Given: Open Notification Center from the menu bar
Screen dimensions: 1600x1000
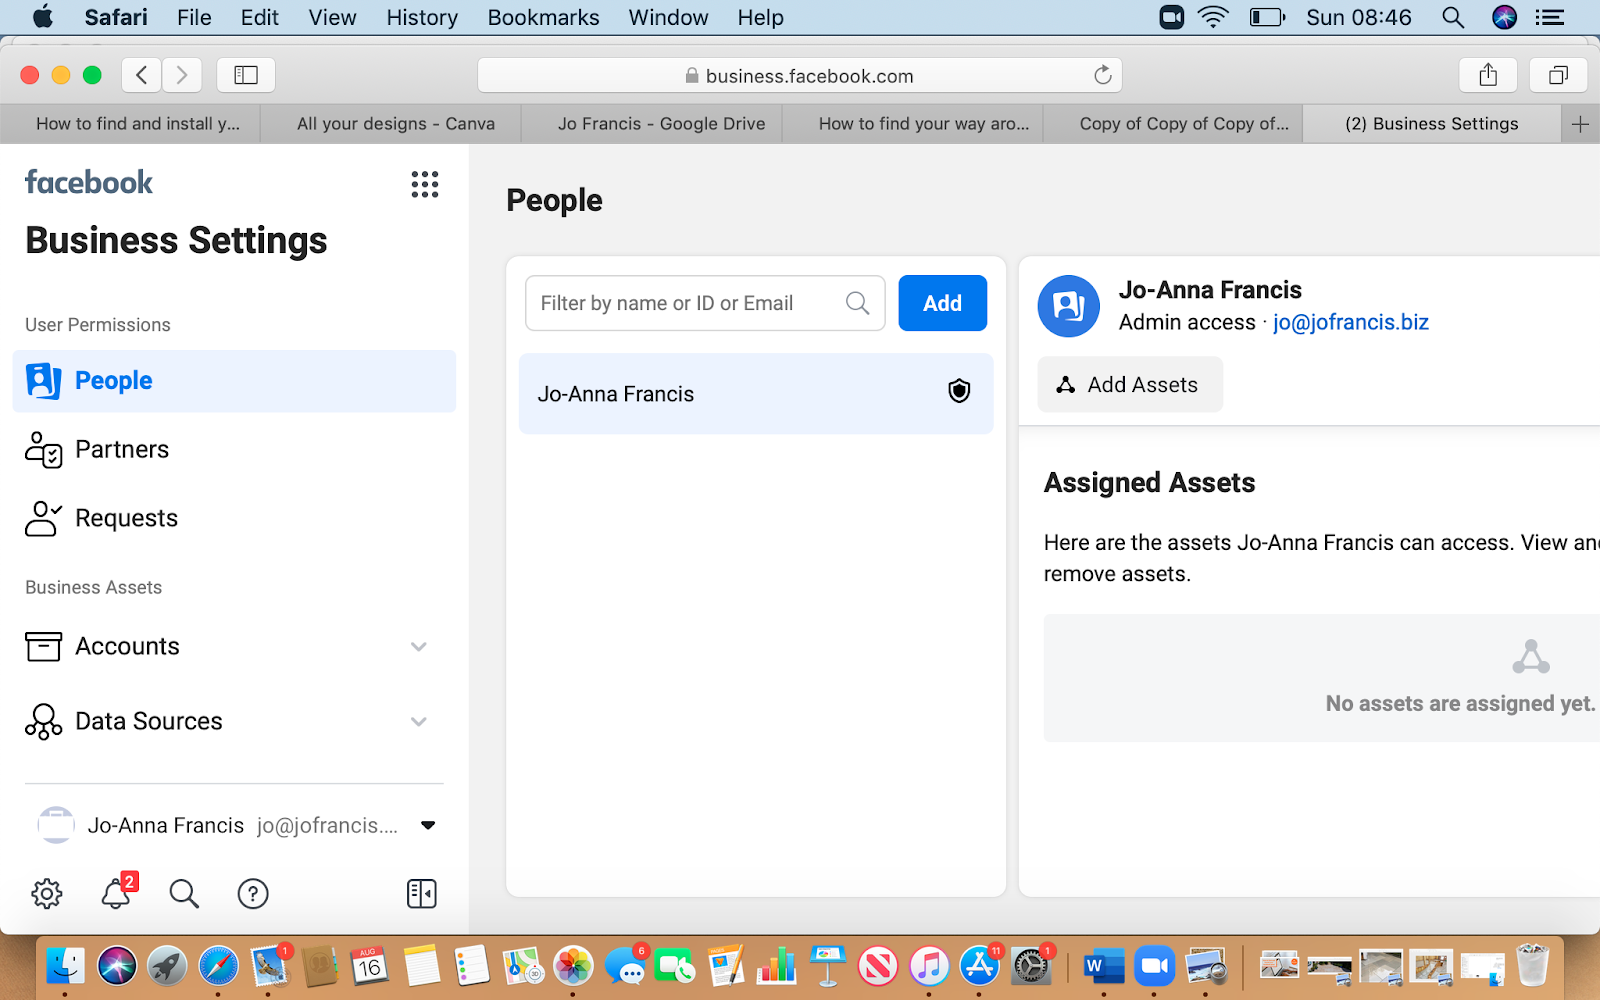Looking at the screenshot, I should click(x=1550, y=17).
